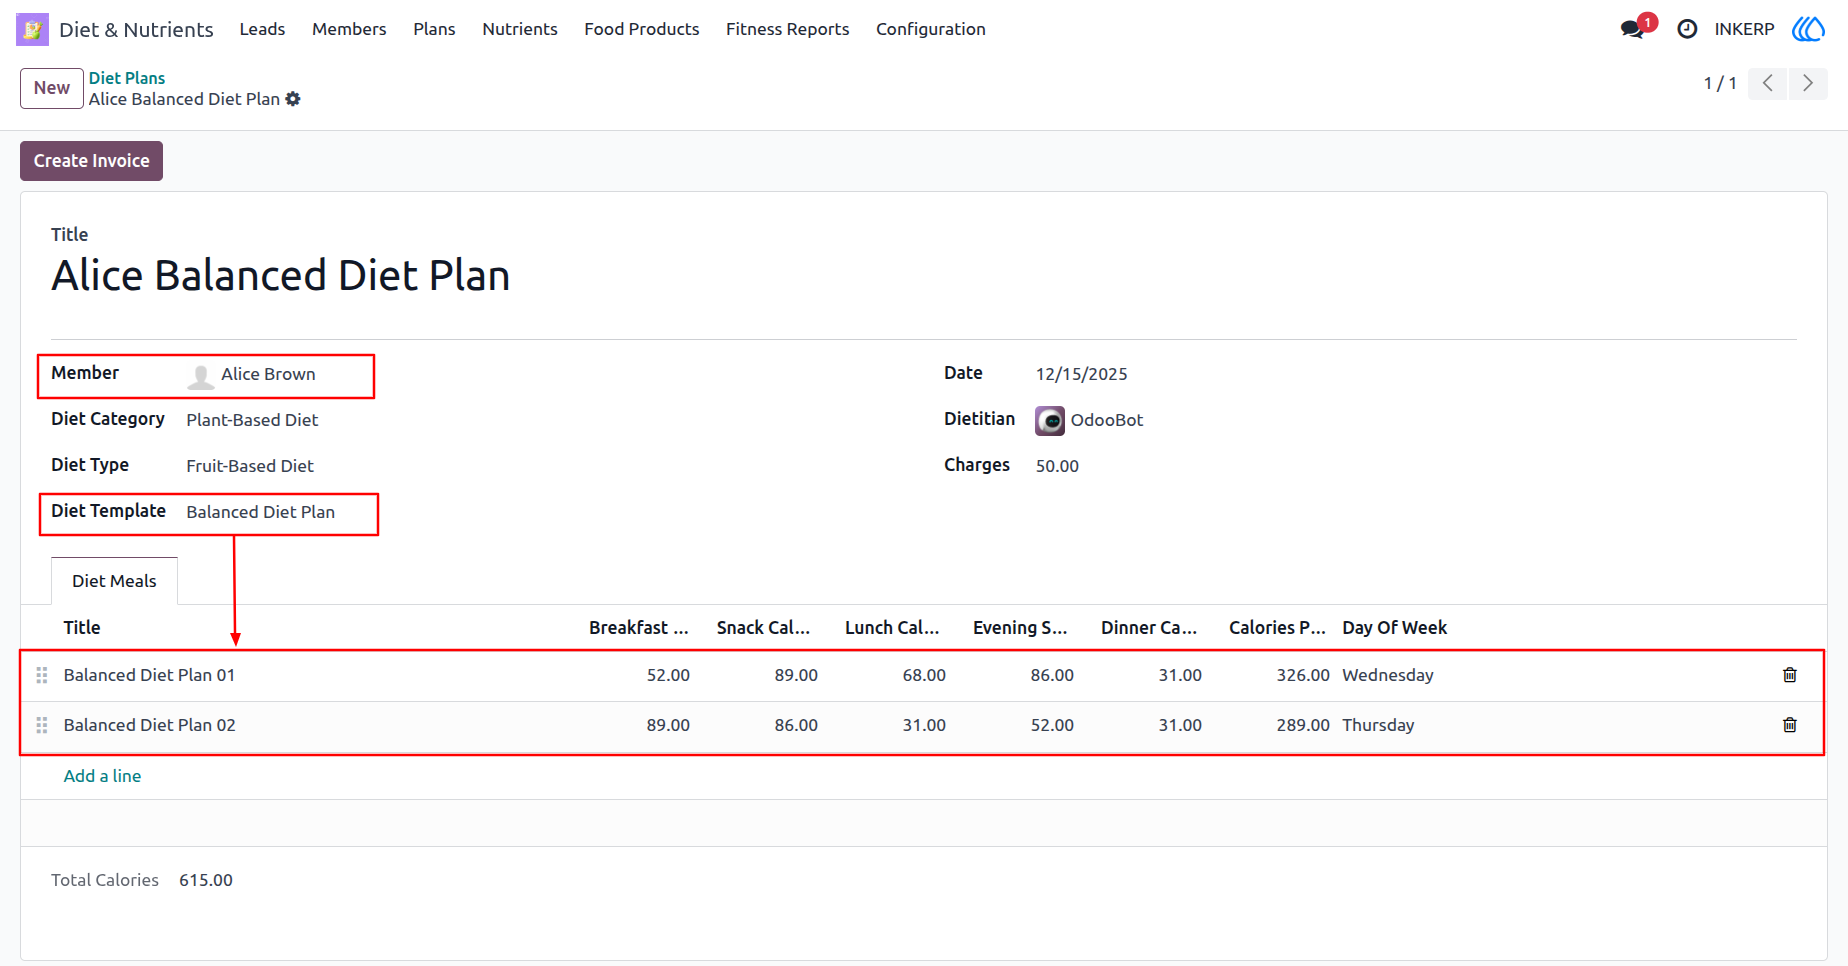Viewport: 1848px width, 966px height.
Task: Grab the drag handle of Balanced Diet Plan 02
Action: tap(42, 725)
